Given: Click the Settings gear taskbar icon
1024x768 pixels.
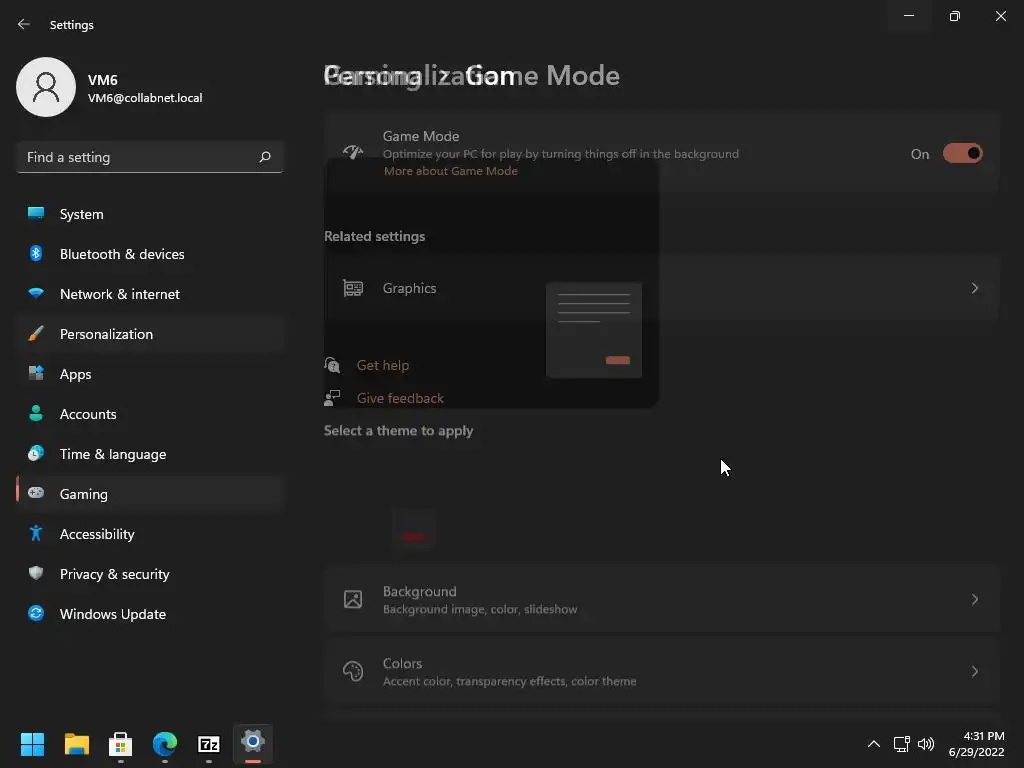Looking at the screenshot, I should (x=253, y=744).
